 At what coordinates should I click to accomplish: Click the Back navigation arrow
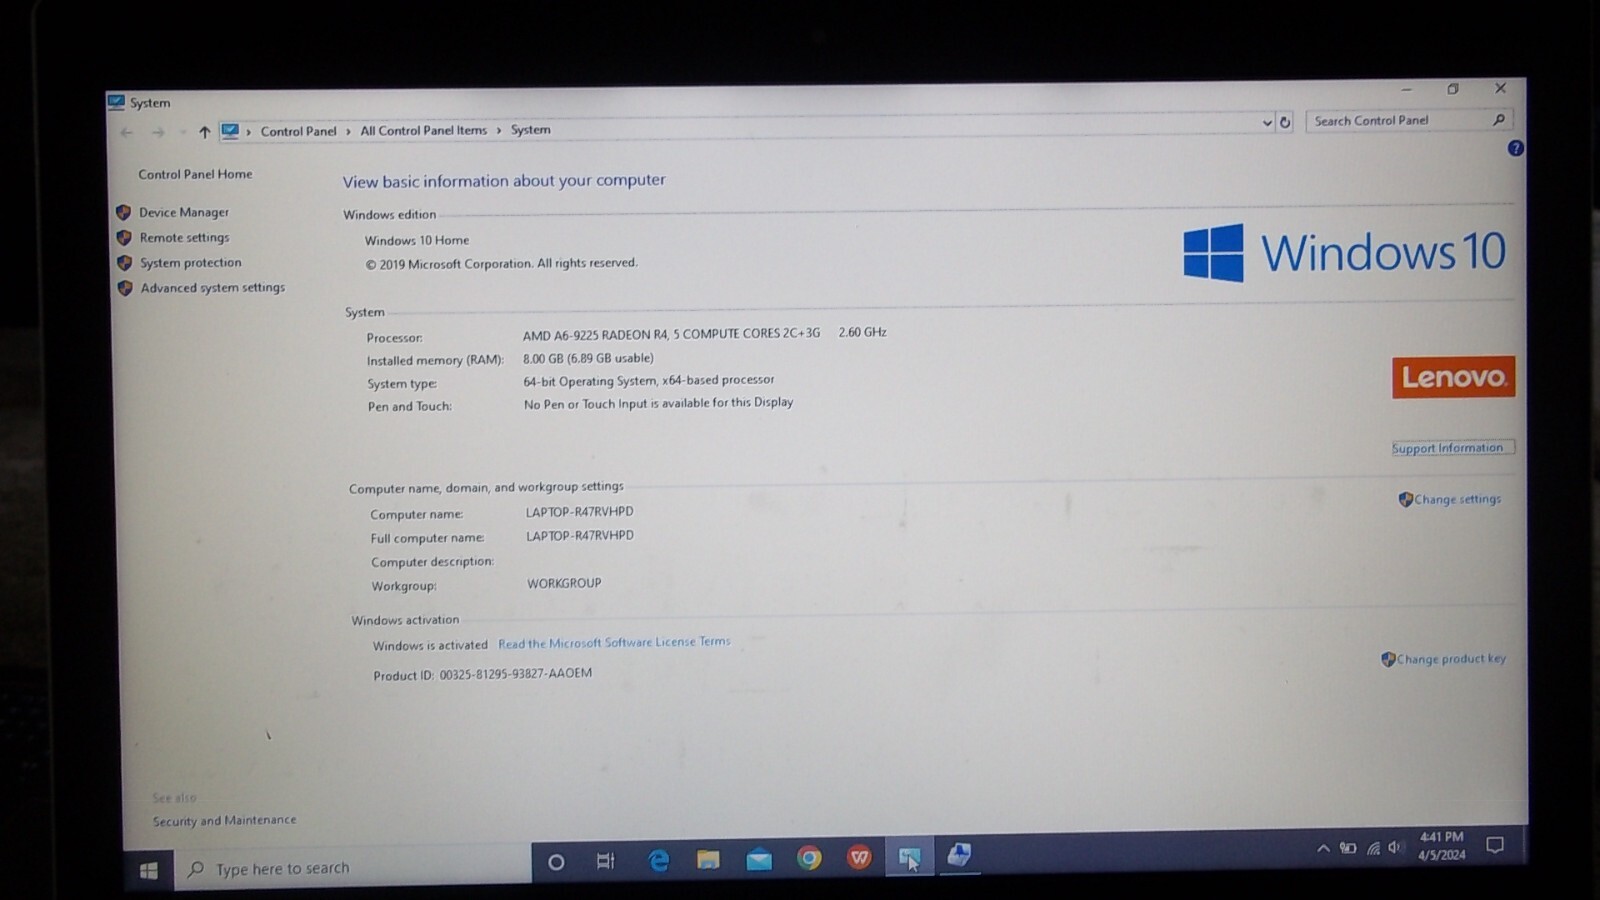click(127, 132)
